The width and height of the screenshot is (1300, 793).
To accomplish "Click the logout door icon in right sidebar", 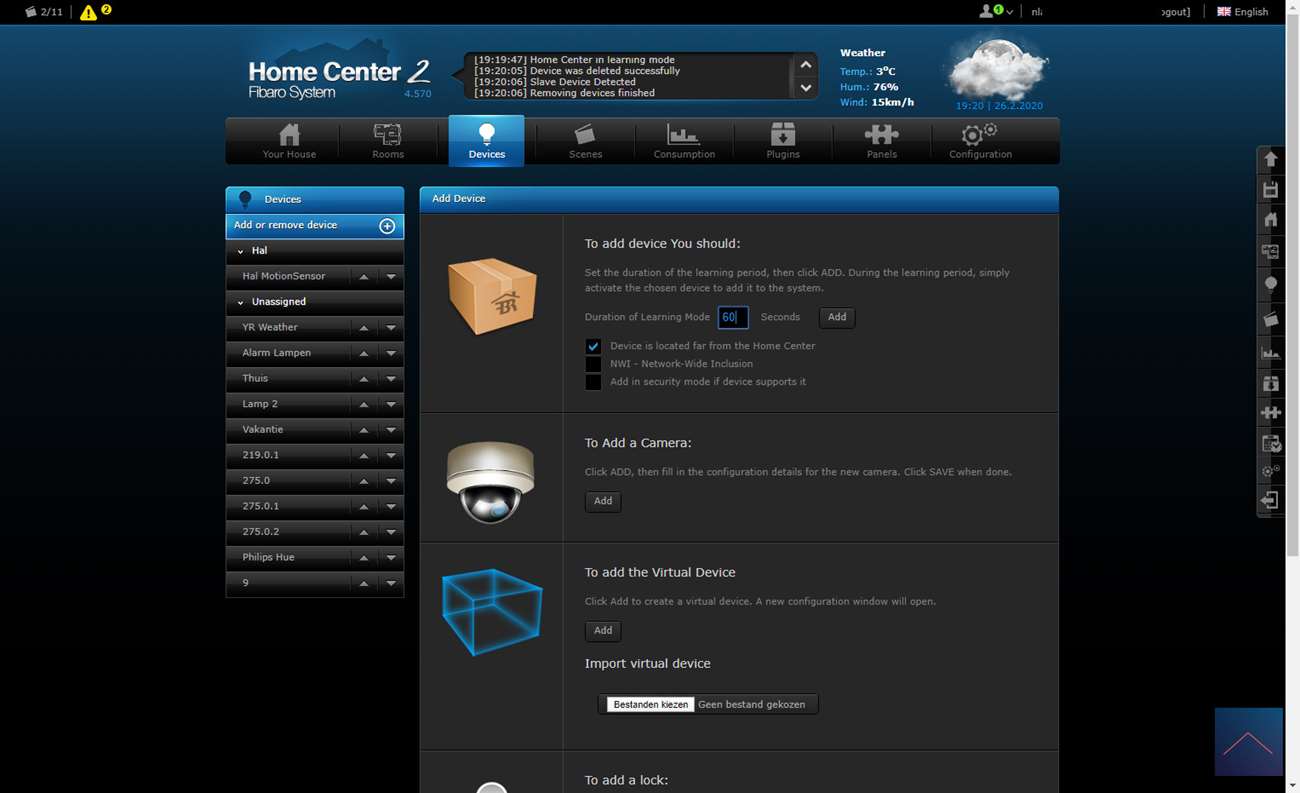I will coord(1270,500).
